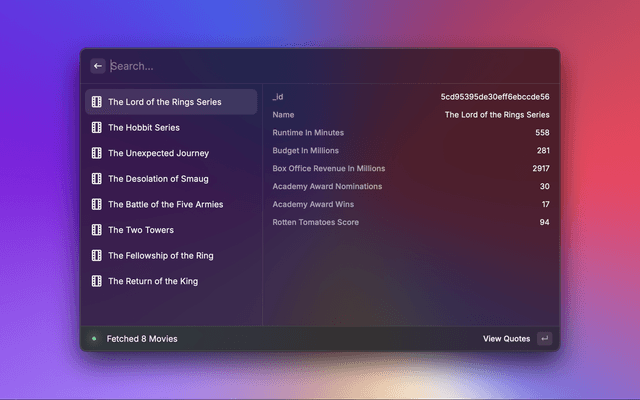Screen dimensions: 640x400
Task: Click the green status icon beside Fetched 8 Movies
Action: point(94,339)
